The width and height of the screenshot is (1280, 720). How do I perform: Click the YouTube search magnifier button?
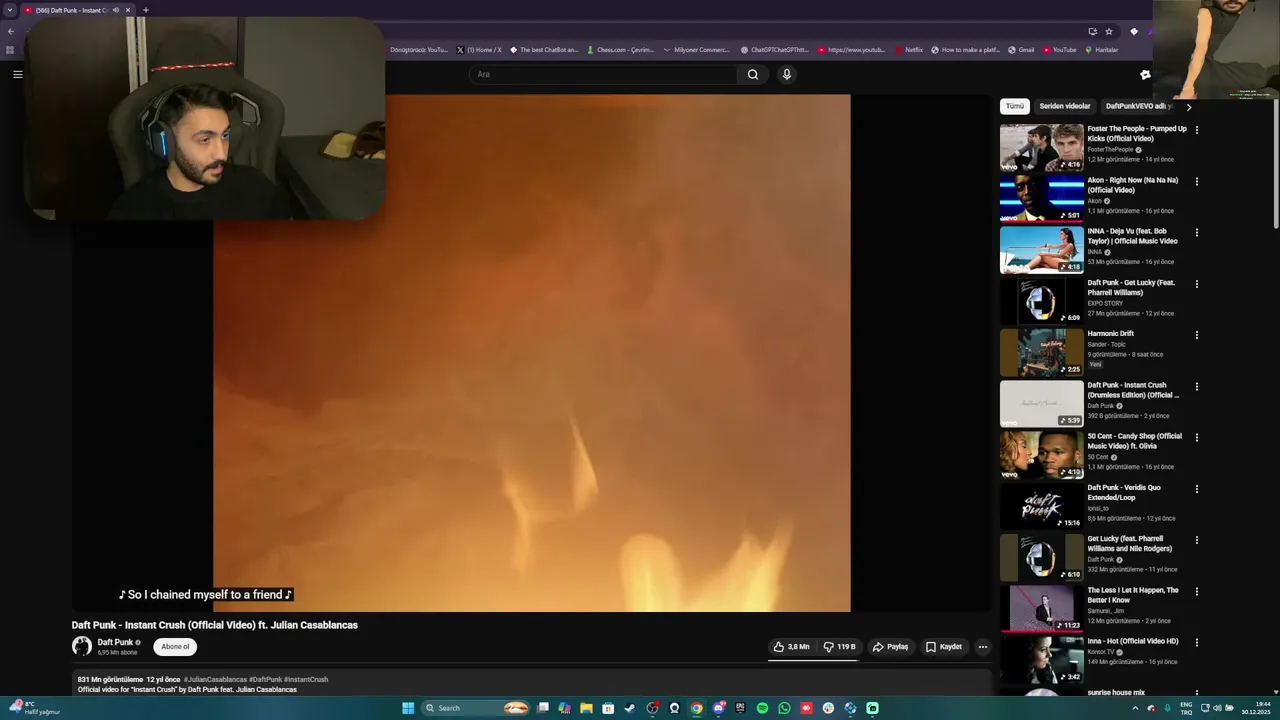(x=753, y=74)
